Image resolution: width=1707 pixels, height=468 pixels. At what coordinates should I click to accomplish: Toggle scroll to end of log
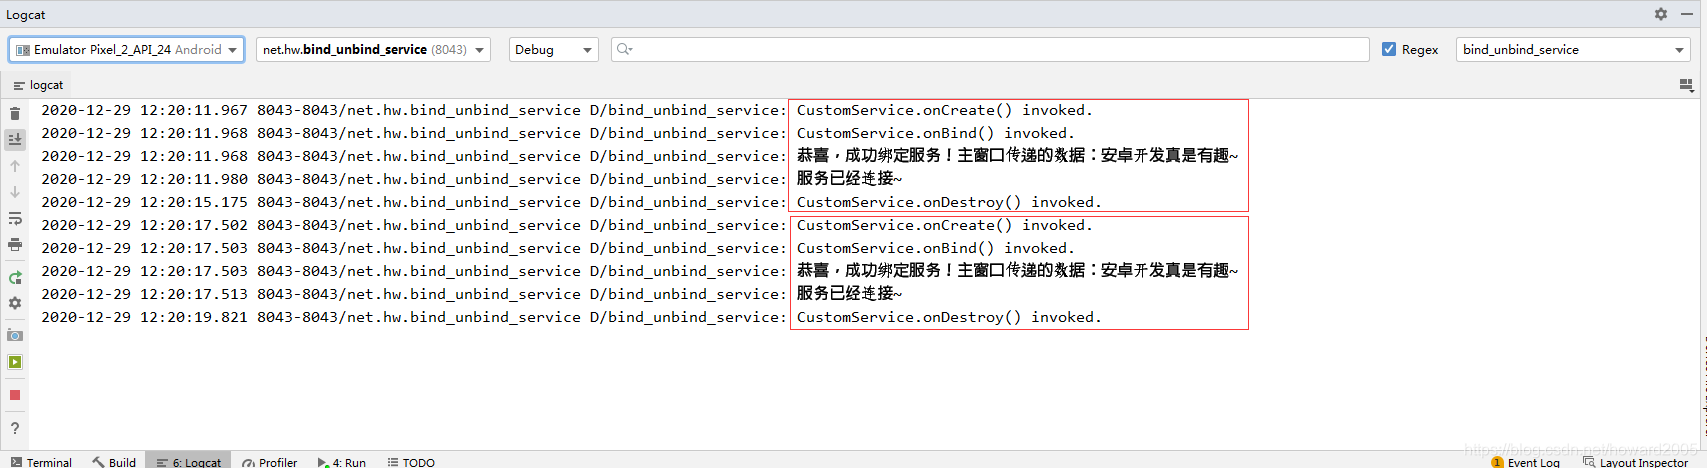15,139
